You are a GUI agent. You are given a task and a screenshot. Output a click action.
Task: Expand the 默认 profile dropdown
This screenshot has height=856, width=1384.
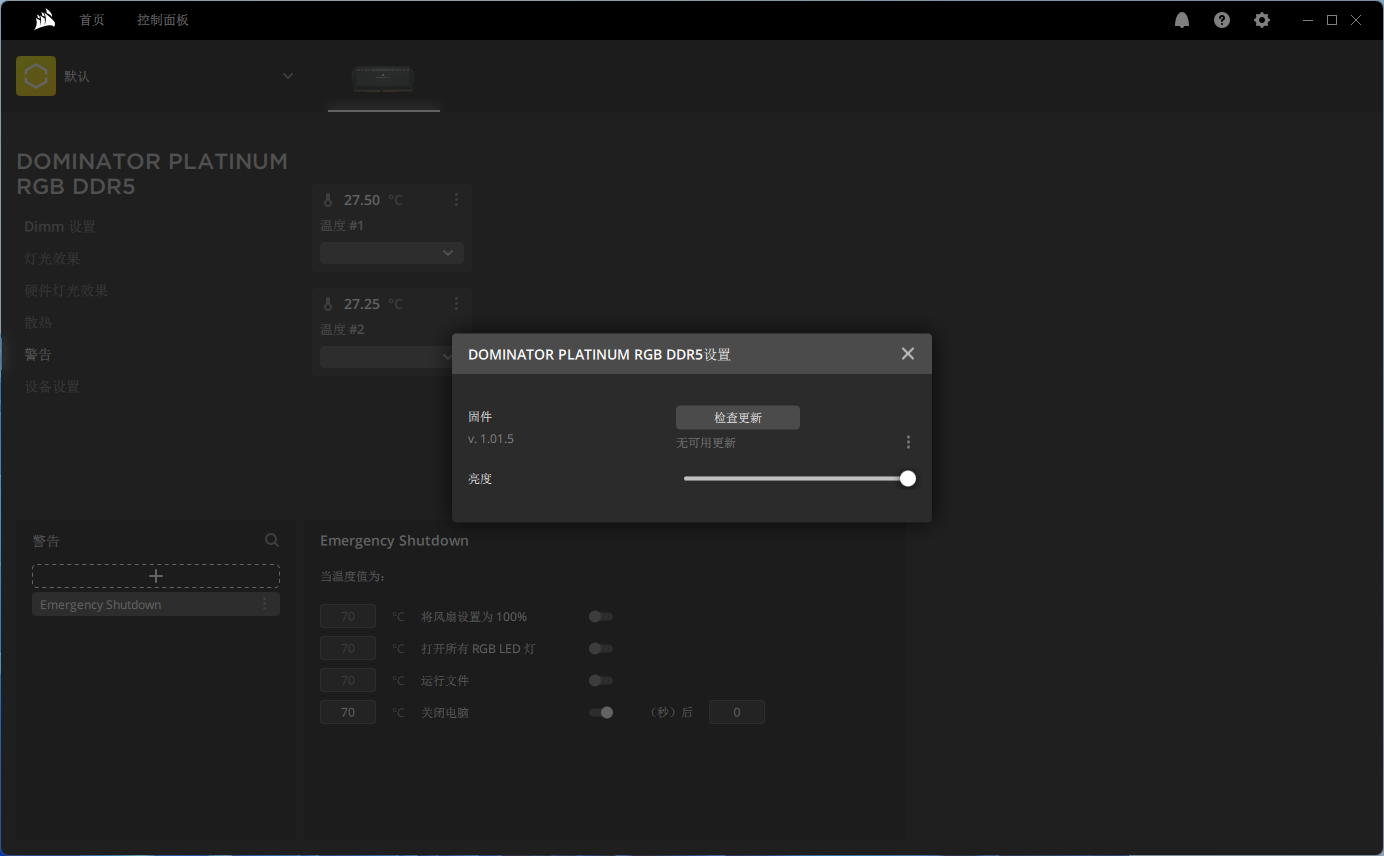click(x=288, y=76)
